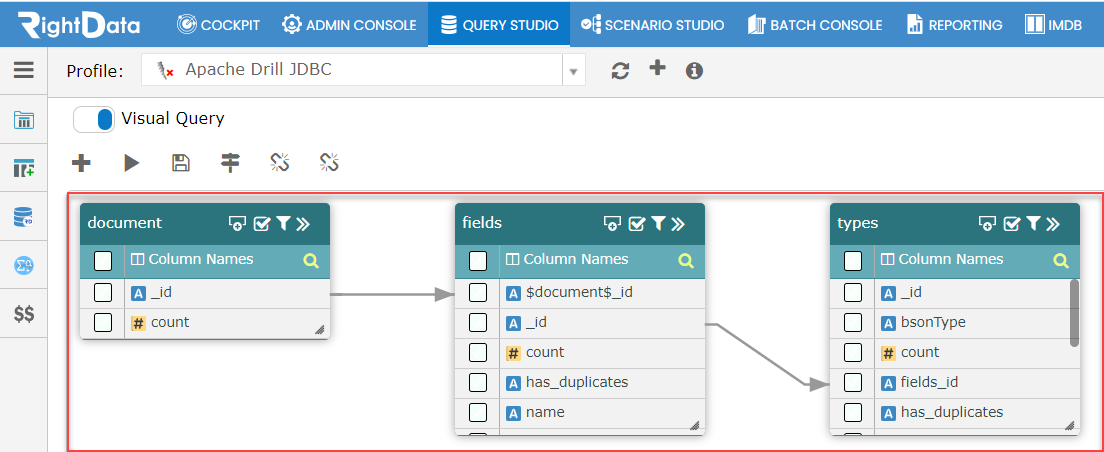Click the Run query play icon

coord(132,163)
